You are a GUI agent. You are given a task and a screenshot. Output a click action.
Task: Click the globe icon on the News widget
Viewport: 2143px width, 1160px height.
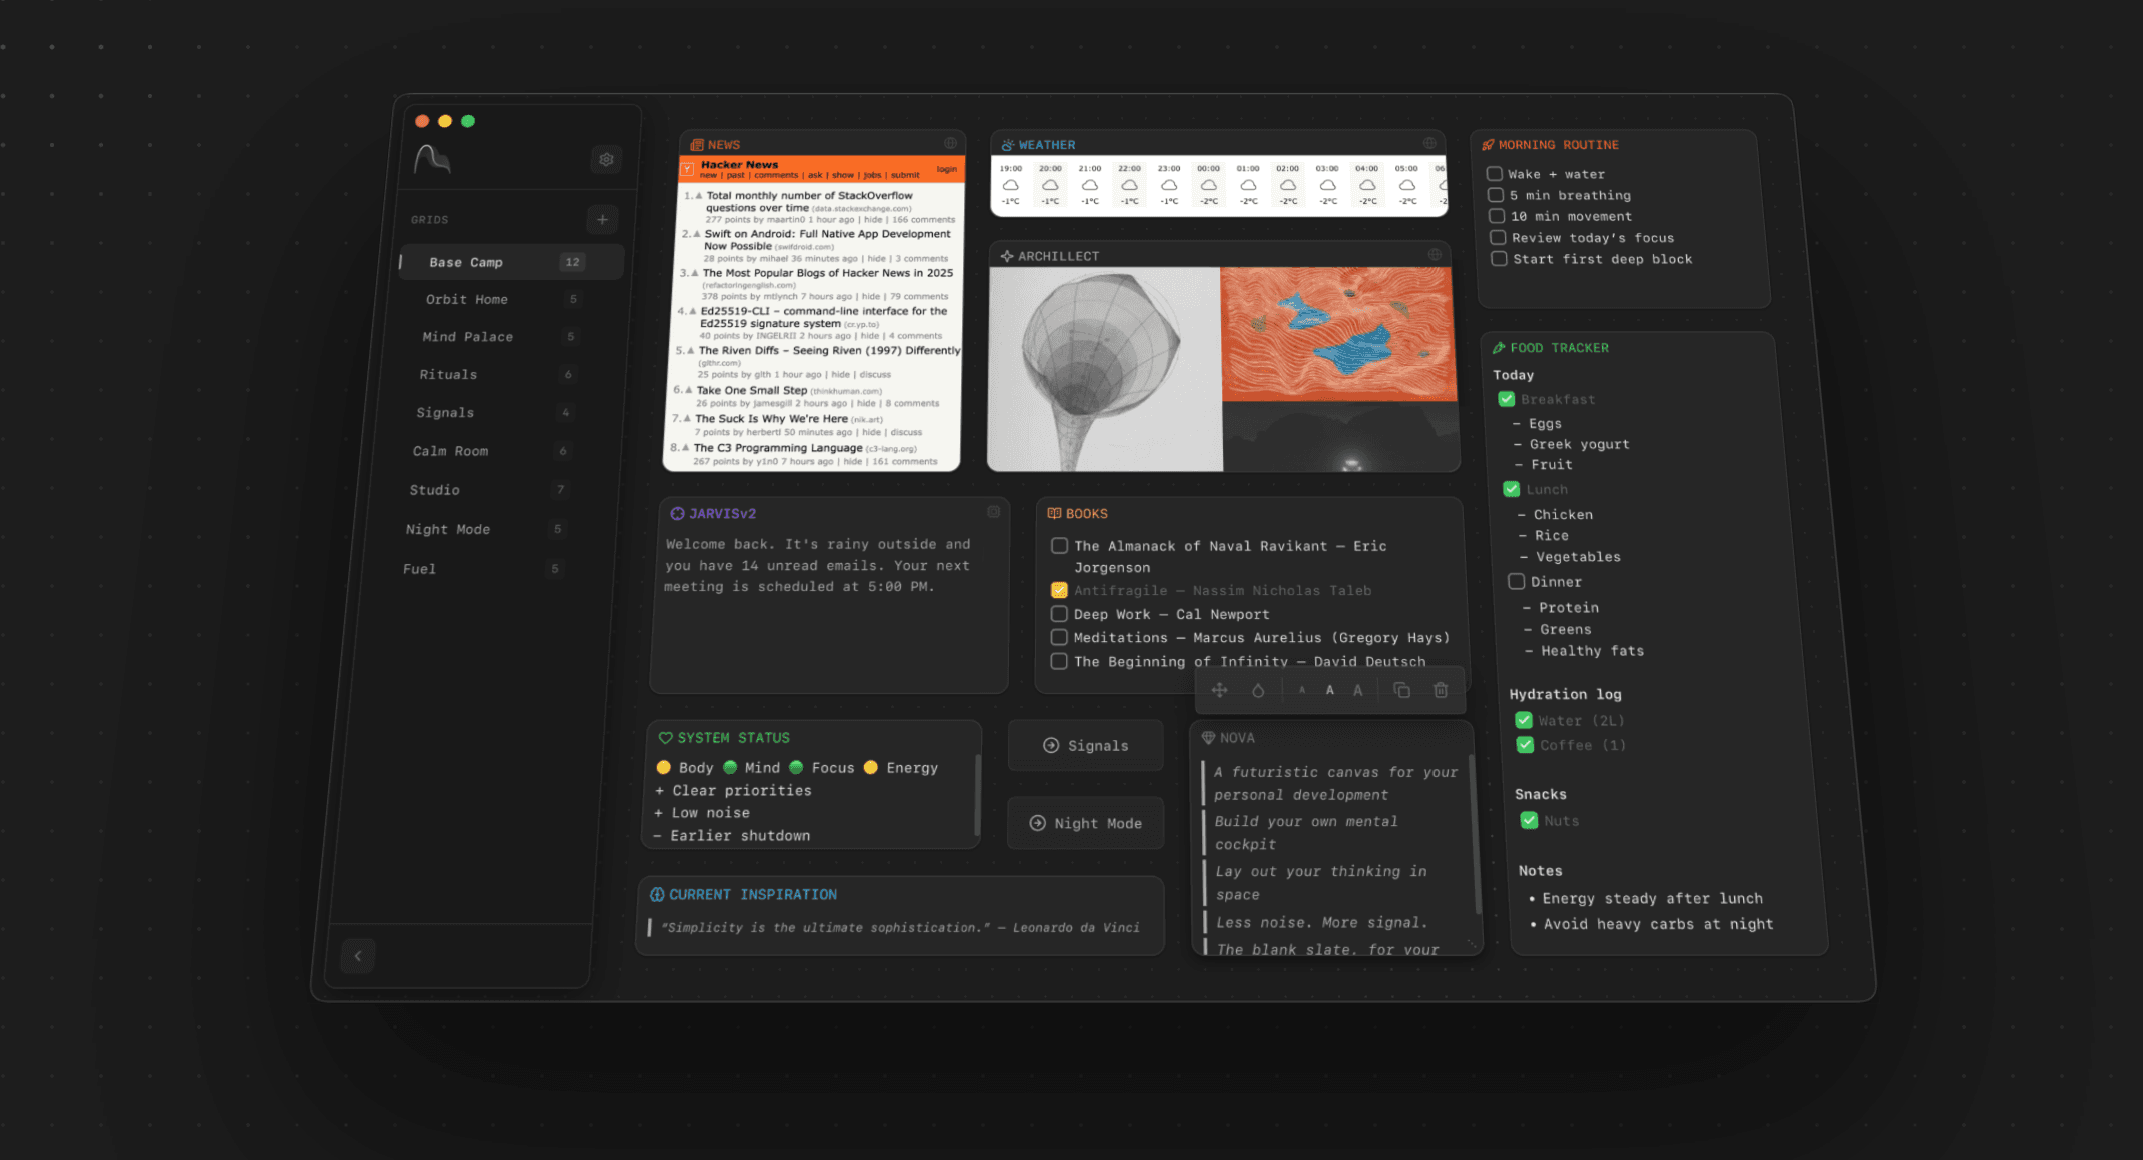pyautogui.click(x=950, y=143)
